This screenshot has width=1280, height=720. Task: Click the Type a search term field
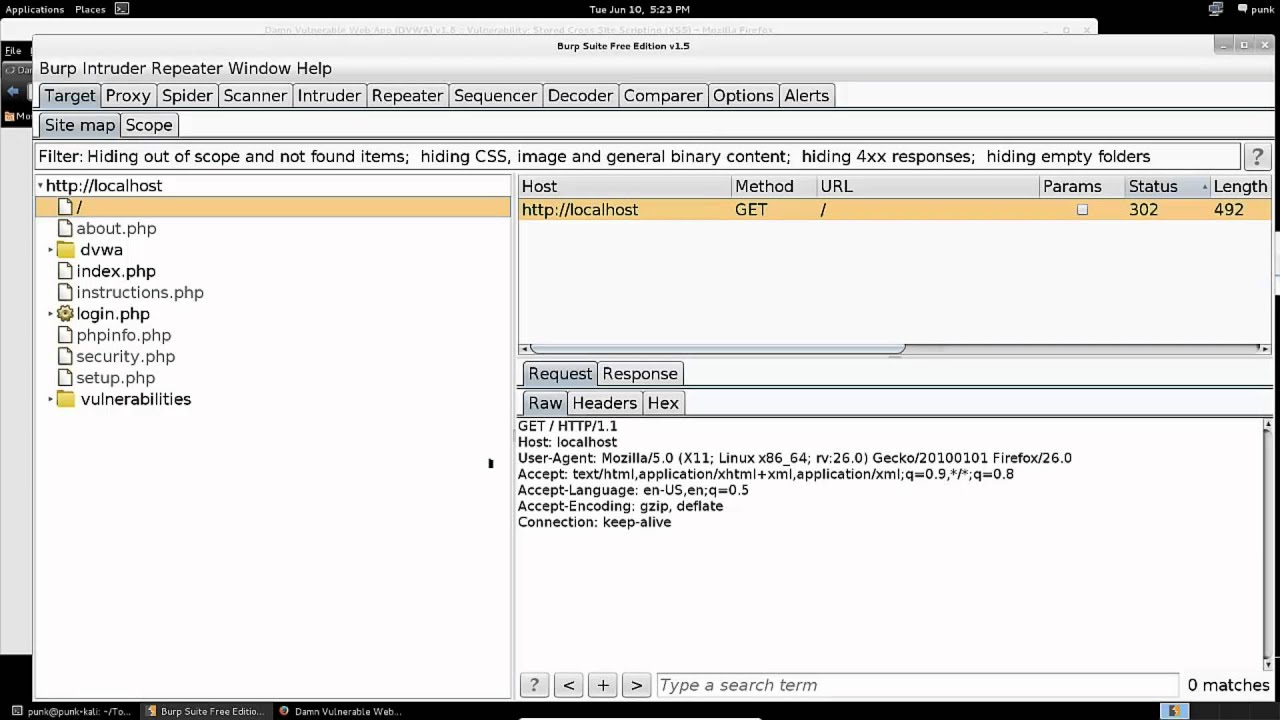(917, 685)
